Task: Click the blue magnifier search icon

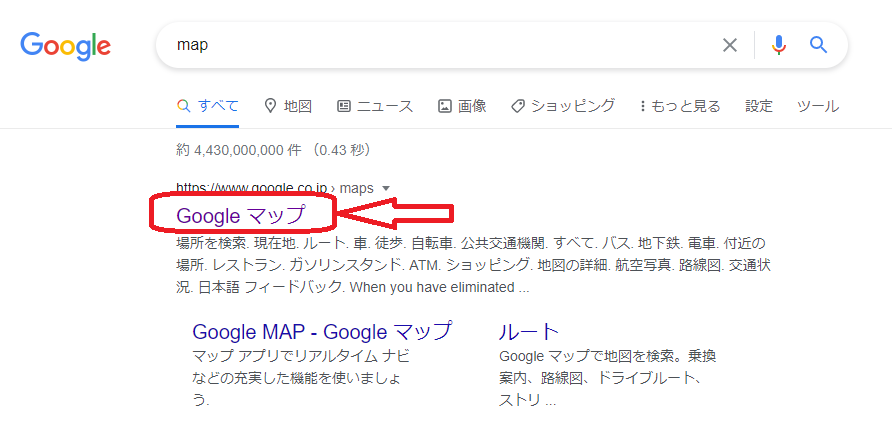Action: click(x=818, y=45)
